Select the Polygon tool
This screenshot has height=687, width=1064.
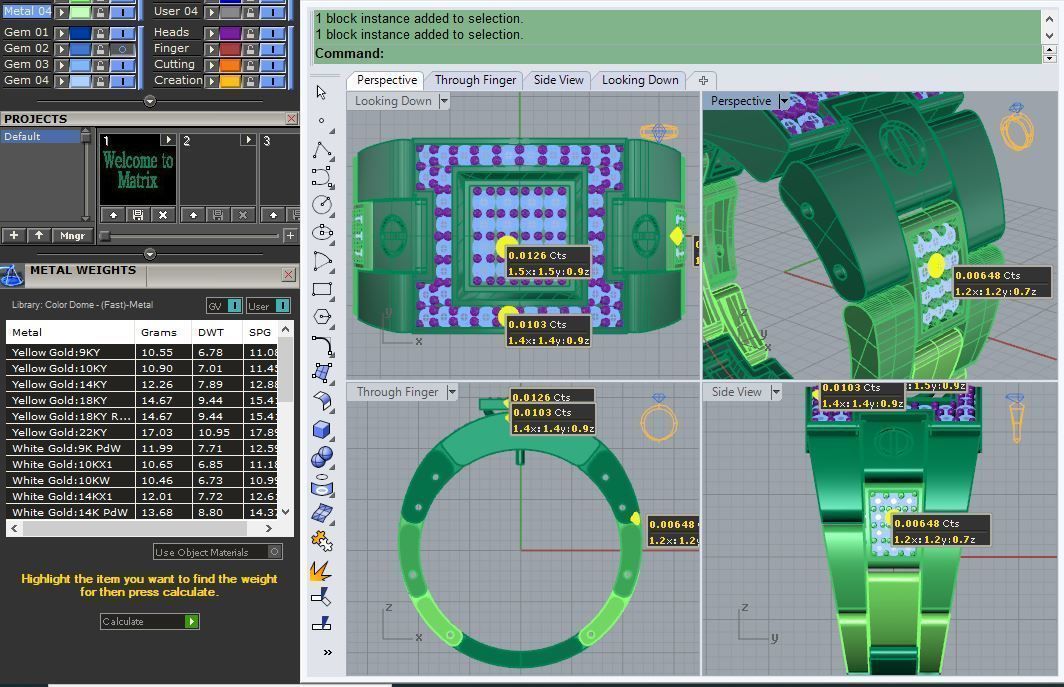322,317
